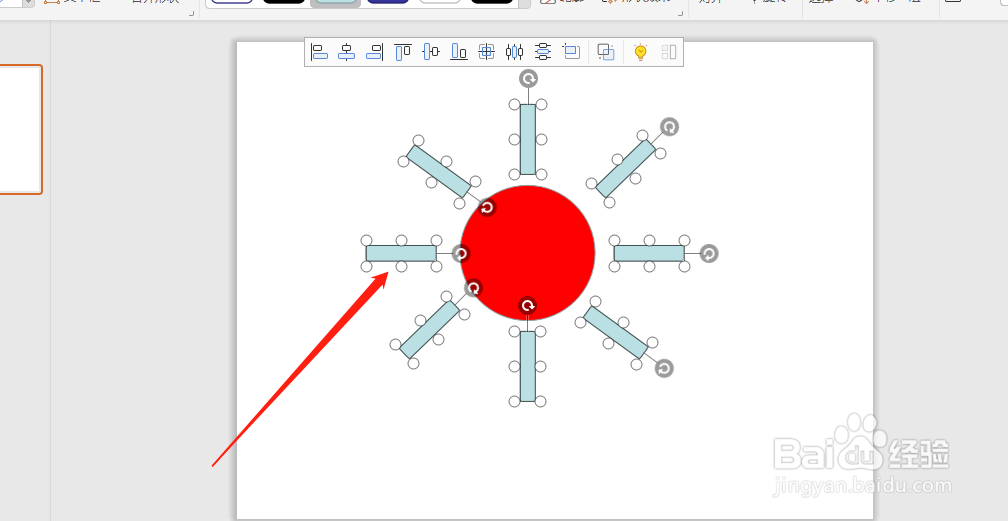1008x521 pixels.
Task: Select the top vertical blue rectangle
Action: pos(528,140)
